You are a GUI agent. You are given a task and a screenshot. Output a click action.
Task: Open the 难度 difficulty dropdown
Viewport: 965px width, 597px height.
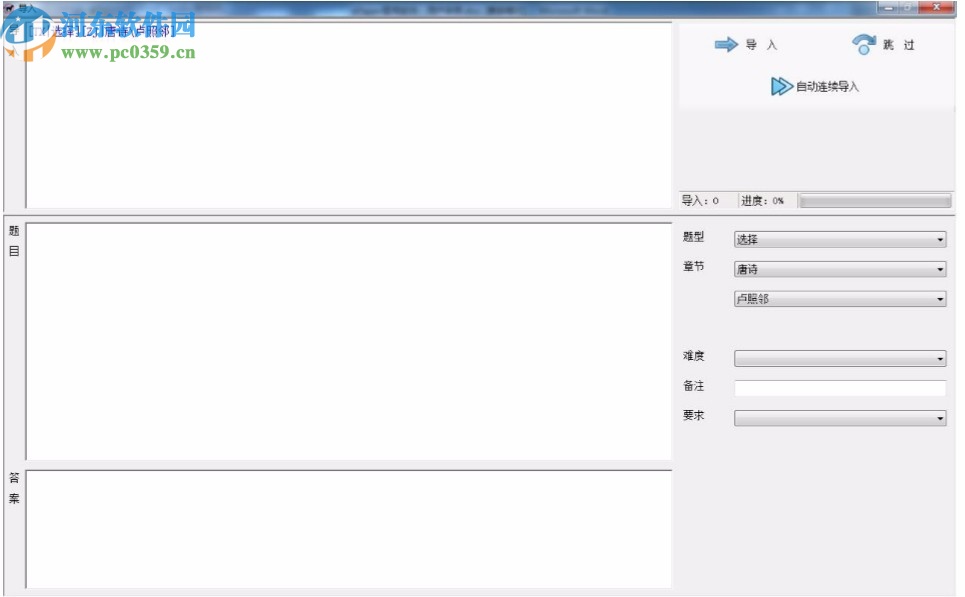839,358
